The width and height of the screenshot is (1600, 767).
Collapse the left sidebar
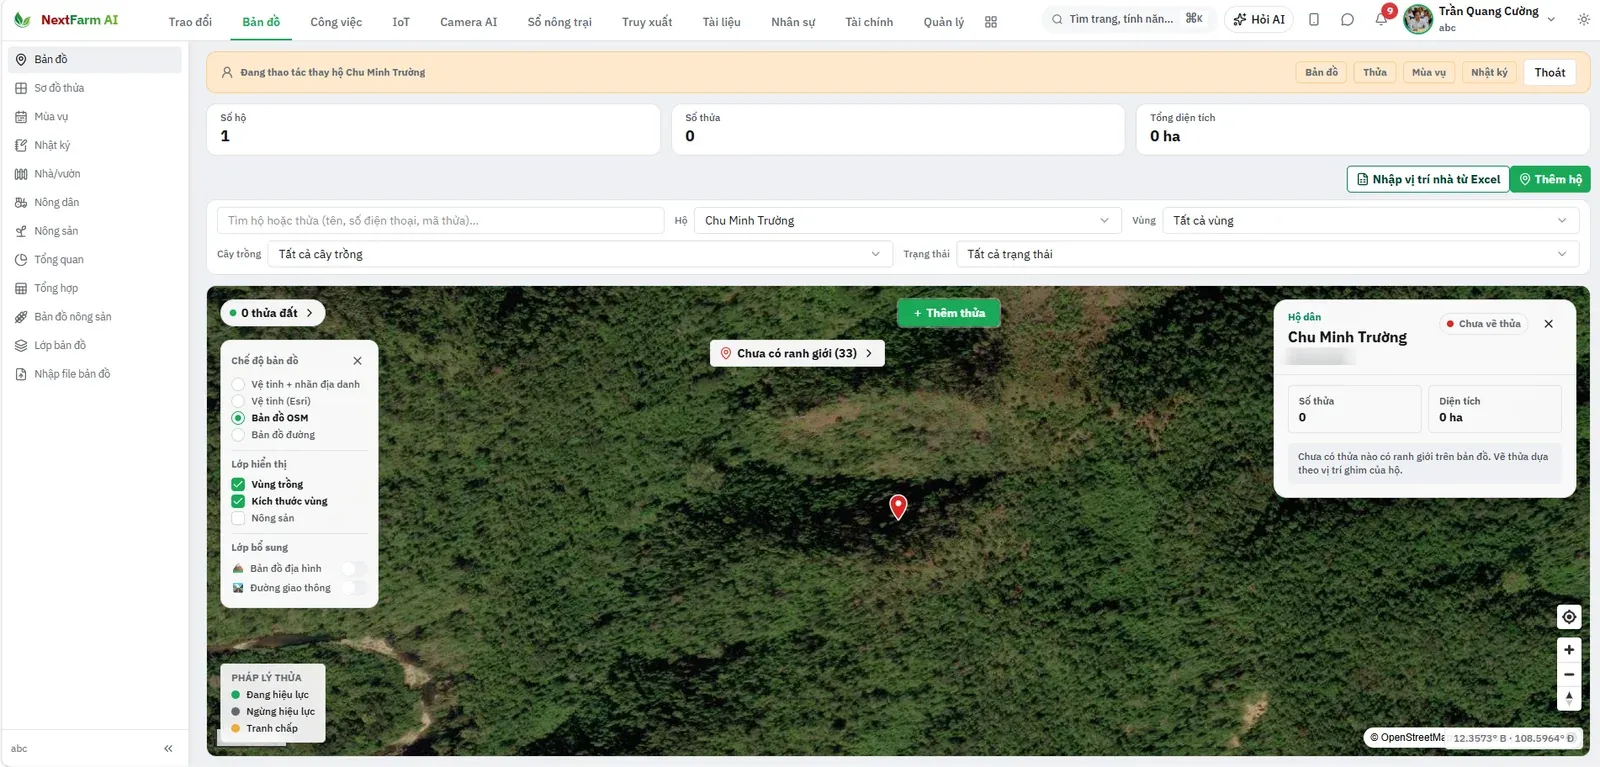coord(168,748)
